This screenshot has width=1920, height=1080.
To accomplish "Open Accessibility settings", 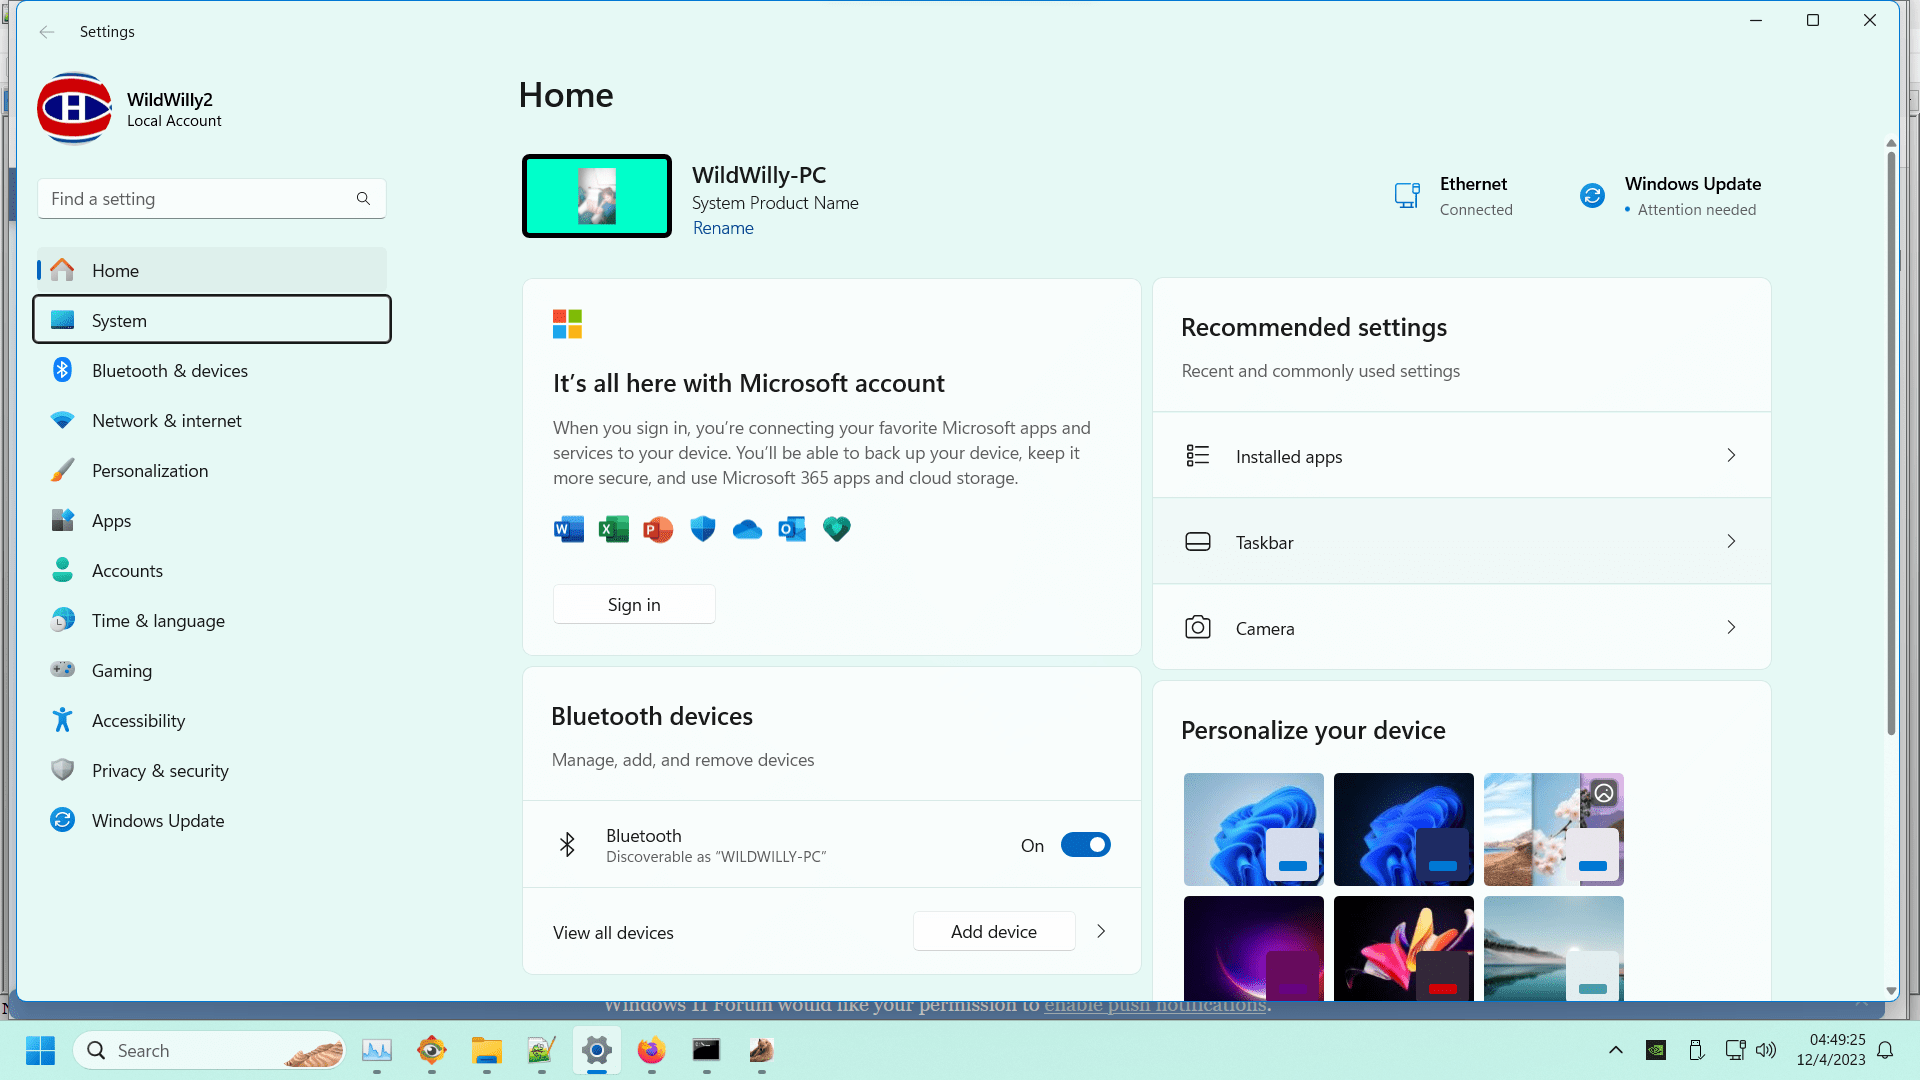I will [x=212, y=721].
